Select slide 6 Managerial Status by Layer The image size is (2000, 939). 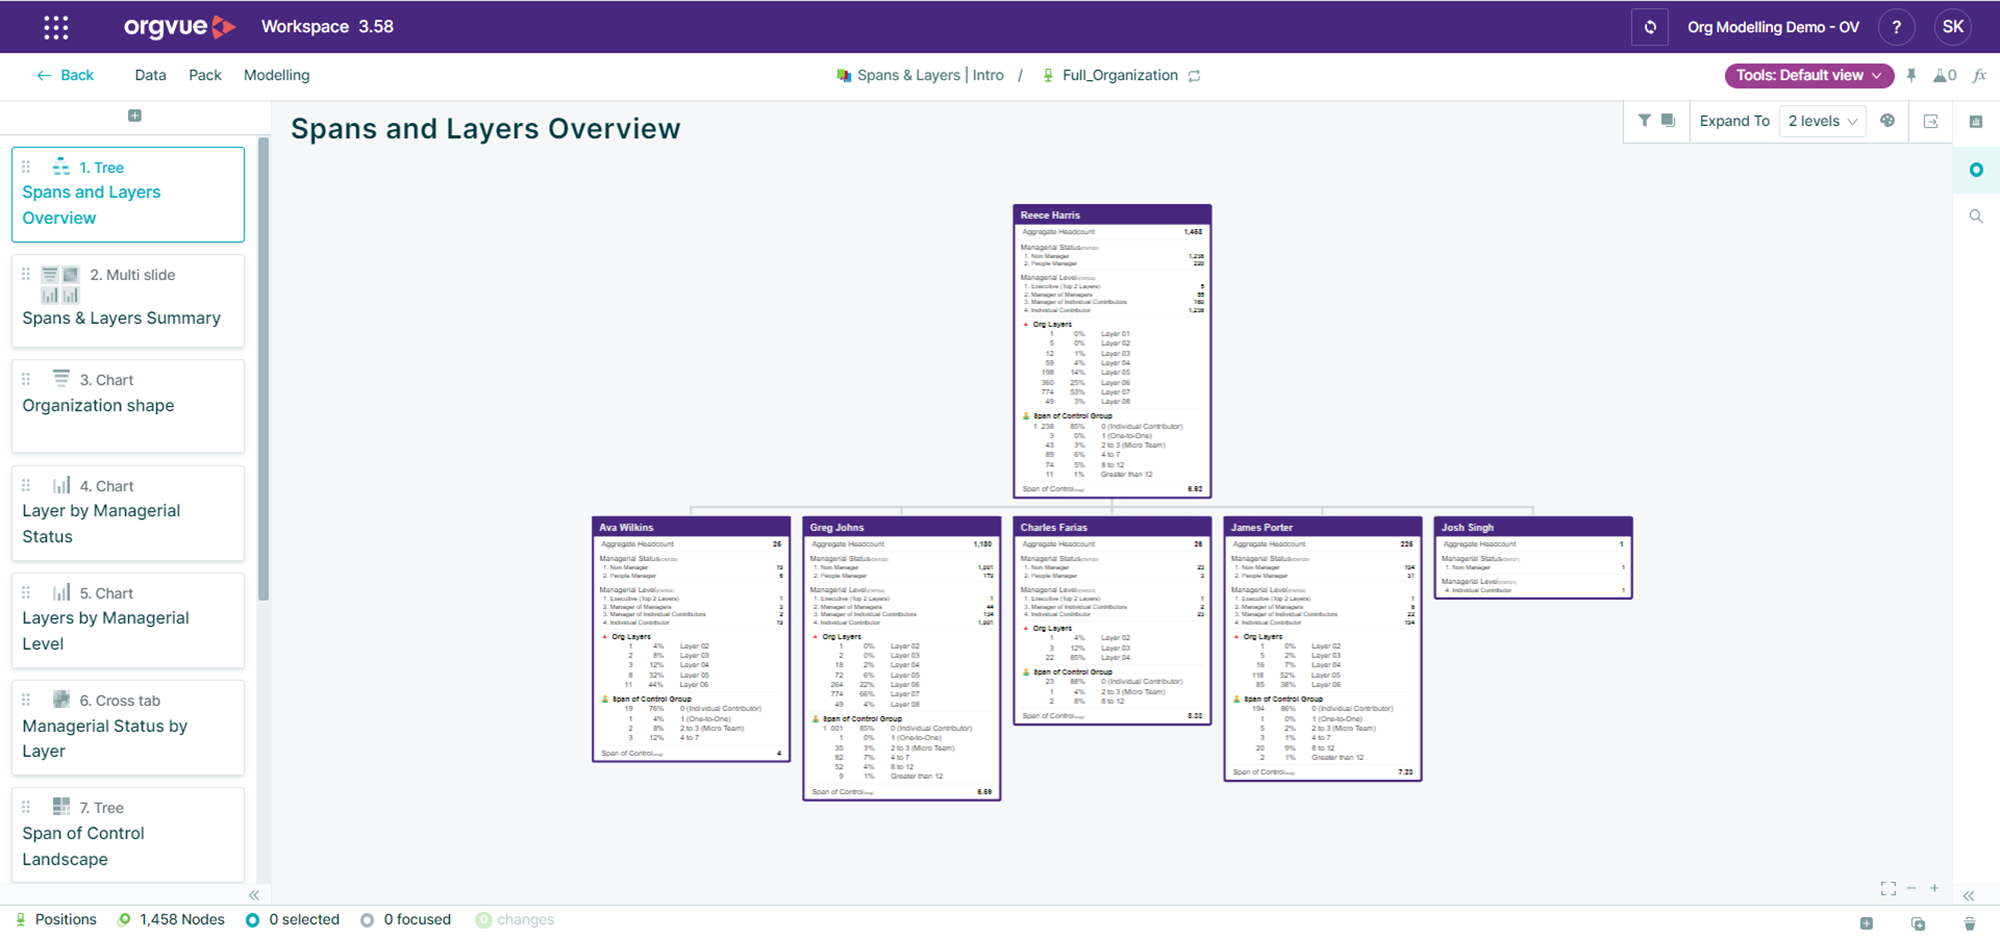tap(128, 727)
